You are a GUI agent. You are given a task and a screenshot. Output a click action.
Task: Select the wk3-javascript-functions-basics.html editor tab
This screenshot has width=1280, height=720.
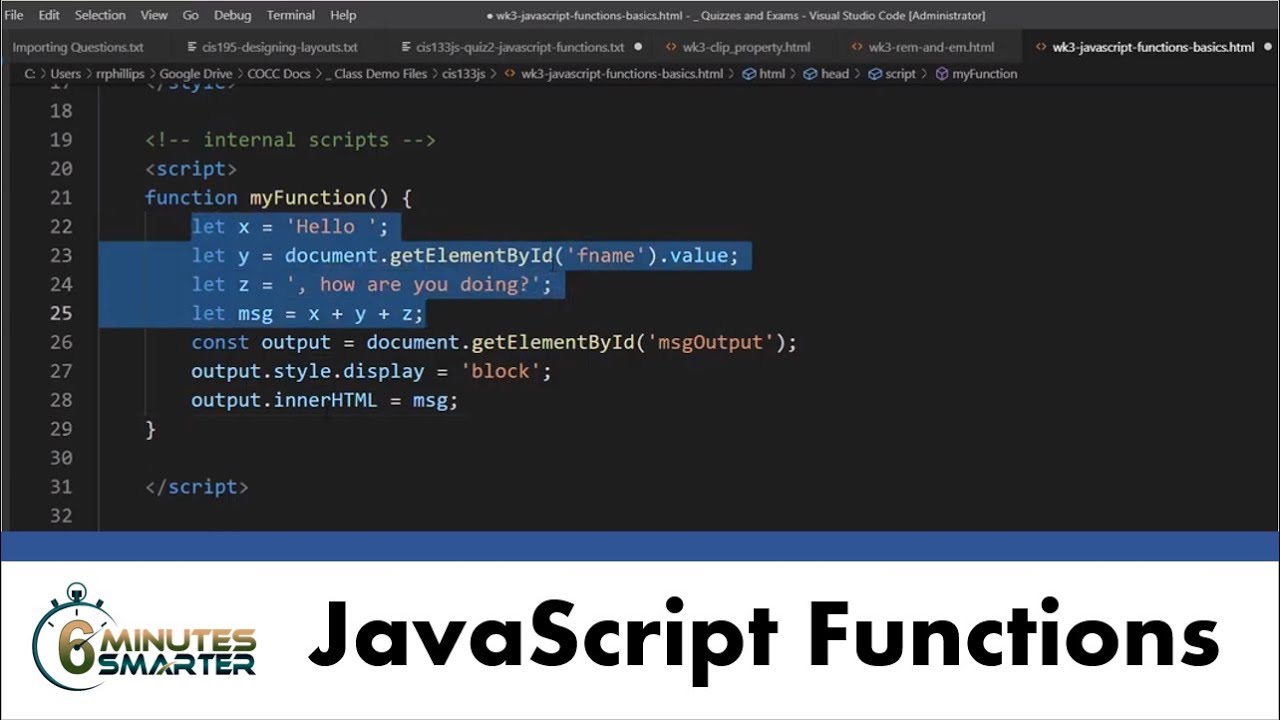click(x=1153, y=47)
